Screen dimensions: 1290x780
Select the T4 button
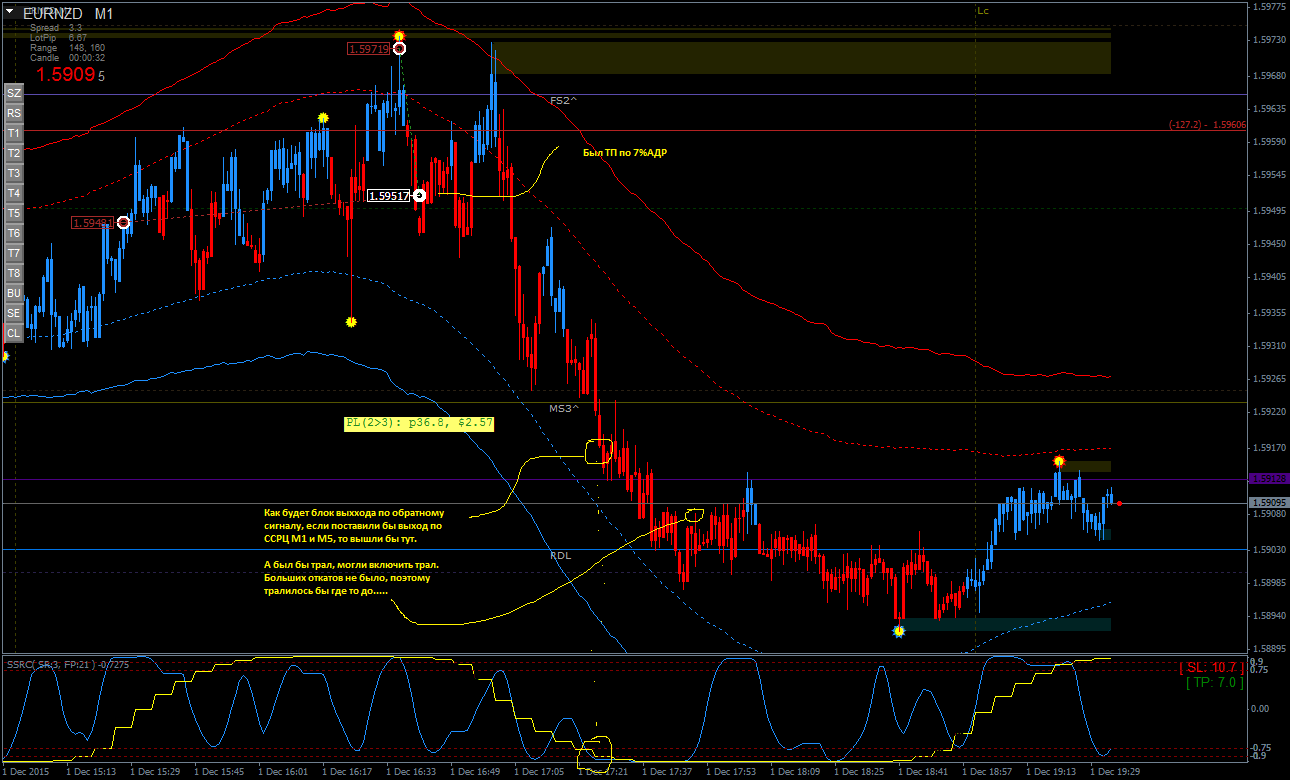[x=14, y=193]
